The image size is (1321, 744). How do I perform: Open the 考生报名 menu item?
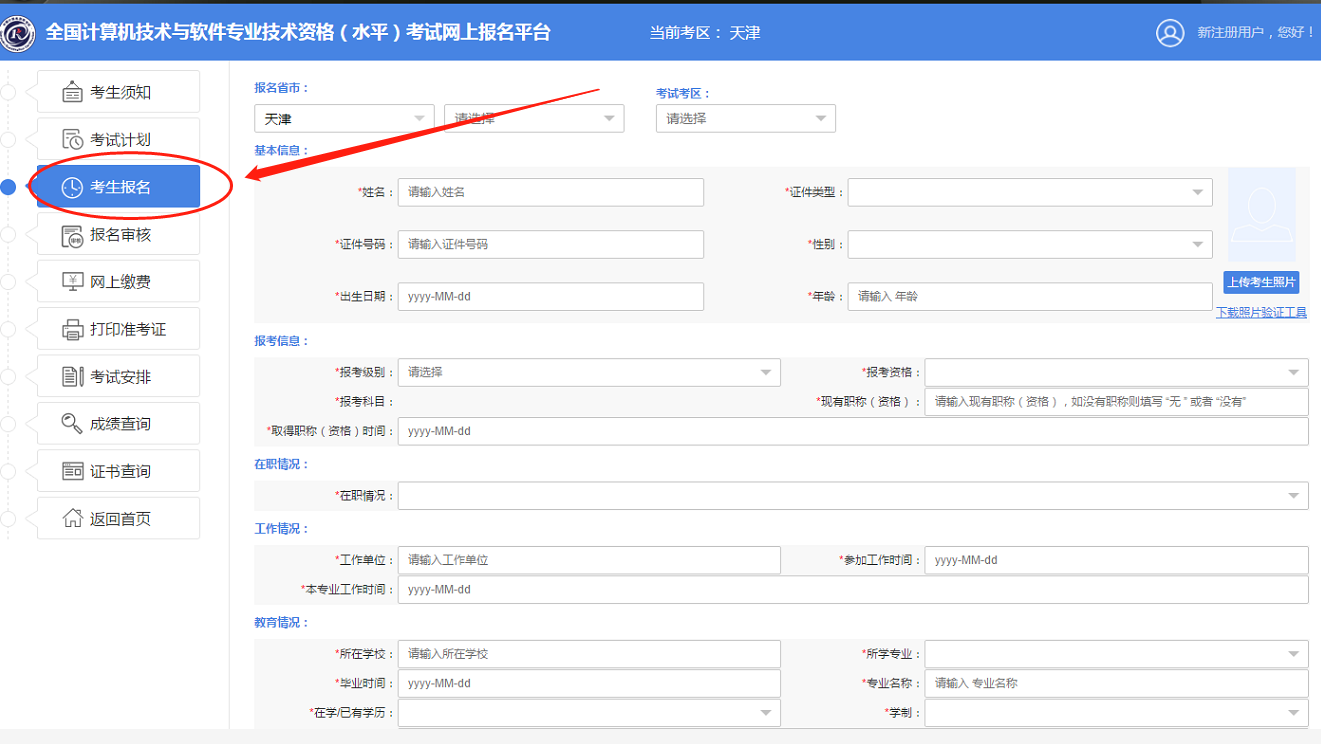click(119, 187)
